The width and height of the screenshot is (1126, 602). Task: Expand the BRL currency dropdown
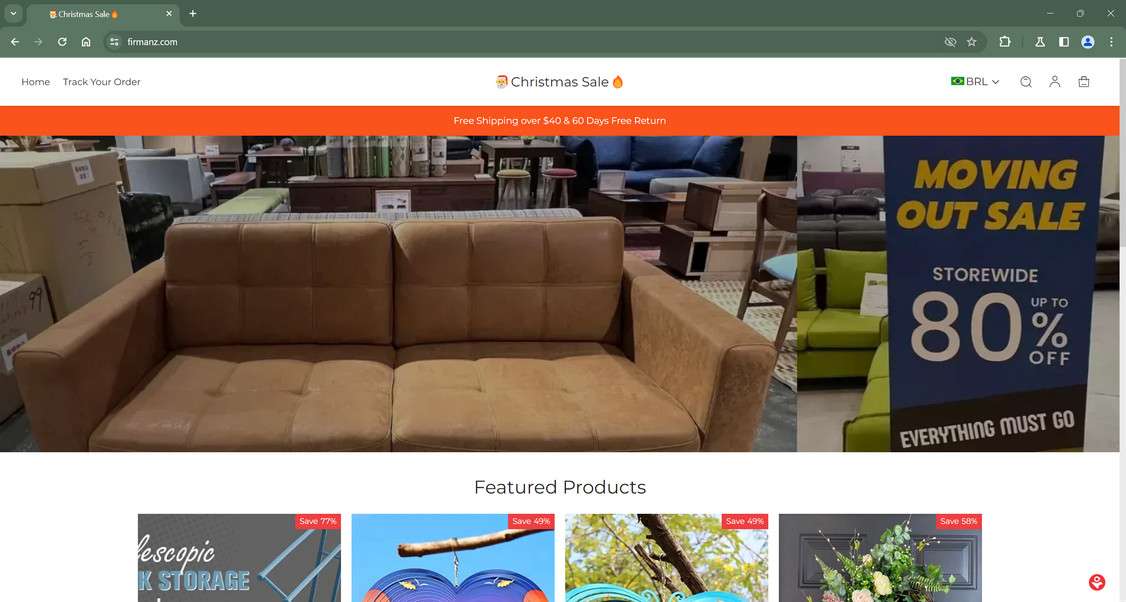coord(974,82)
